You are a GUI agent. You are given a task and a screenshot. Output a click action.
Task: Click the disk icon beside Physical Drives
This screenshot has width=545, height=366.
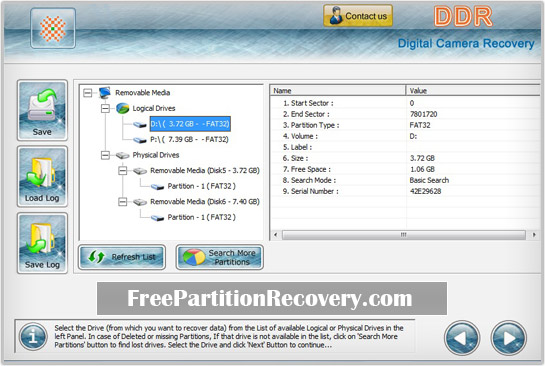tap(122, 155)
